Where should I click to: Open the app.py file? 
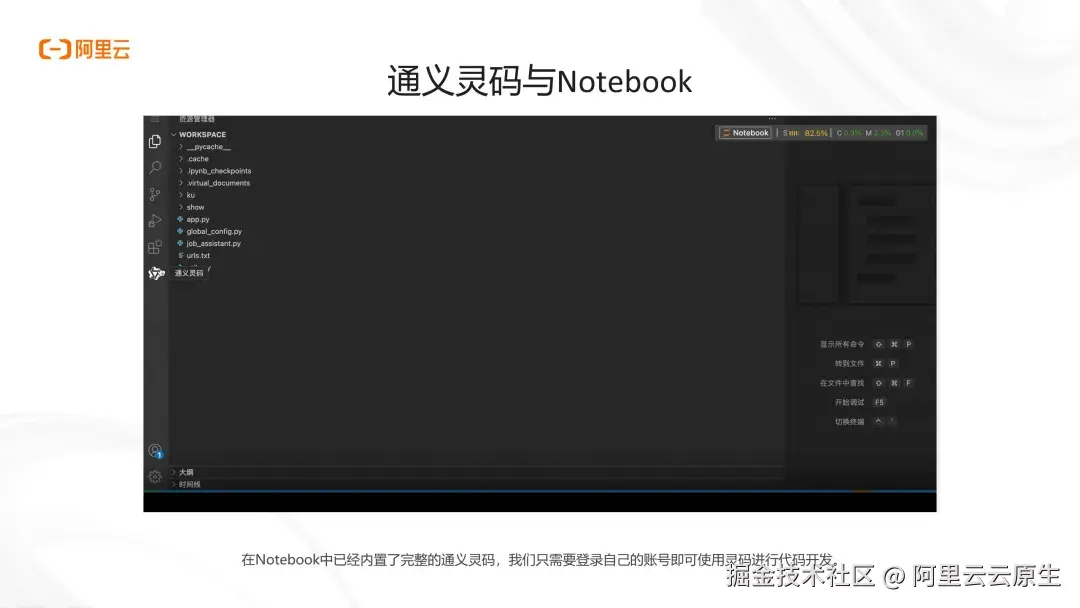click(x=198, y=219)
